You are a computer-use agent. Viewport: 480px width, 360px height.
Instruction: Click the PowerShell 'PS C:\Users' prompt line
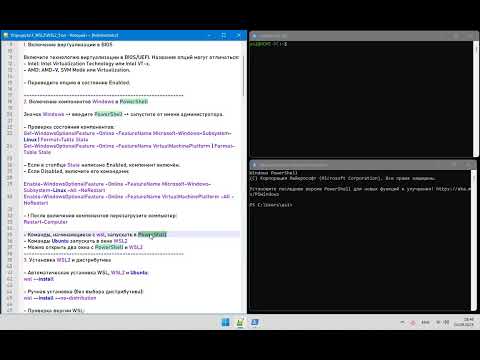click(x=271, y=205)
